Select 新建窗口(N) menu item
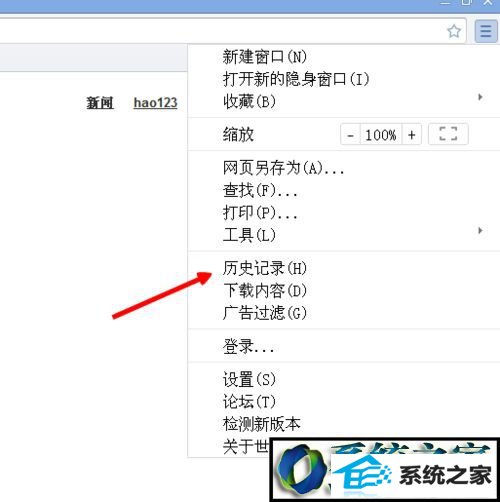Image resolution: width=500 pixels, height=502 pixels. point(344,57)
